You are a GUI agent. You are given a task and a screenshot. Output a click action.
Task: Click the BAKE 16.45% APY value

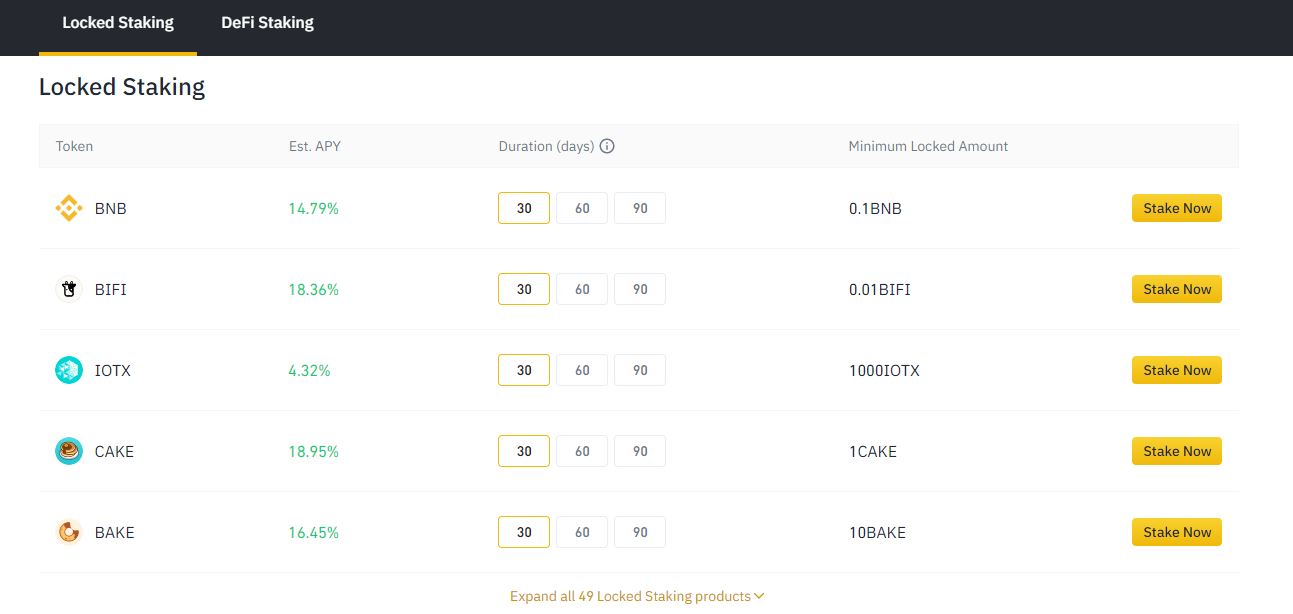313,533
